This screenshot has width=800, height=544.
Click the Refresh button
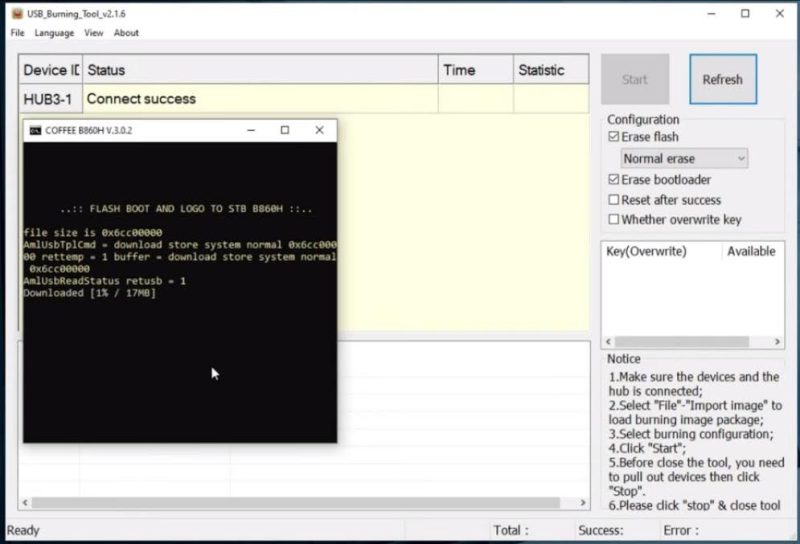click(722, 79)
